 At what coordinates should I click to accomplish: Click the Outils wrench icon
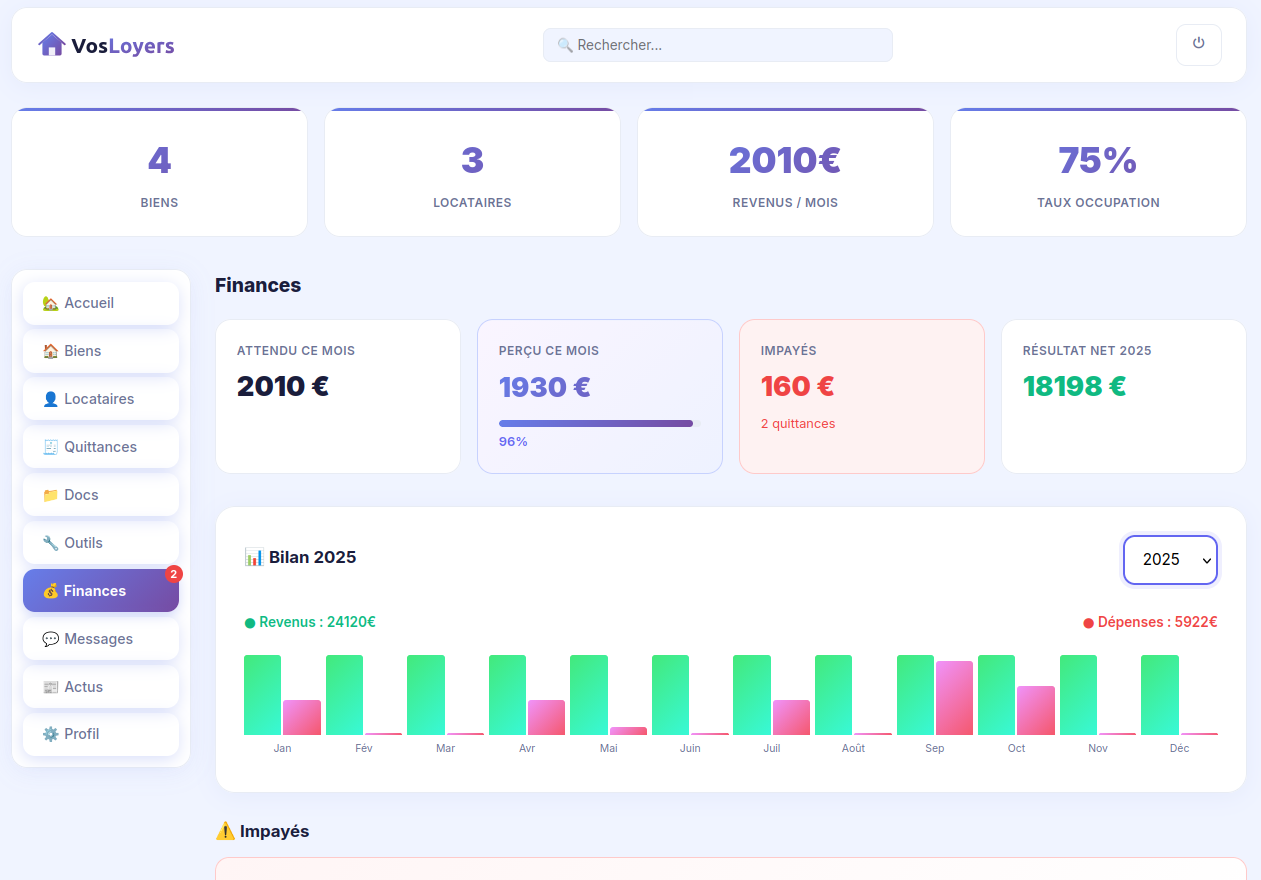point(51,543)
